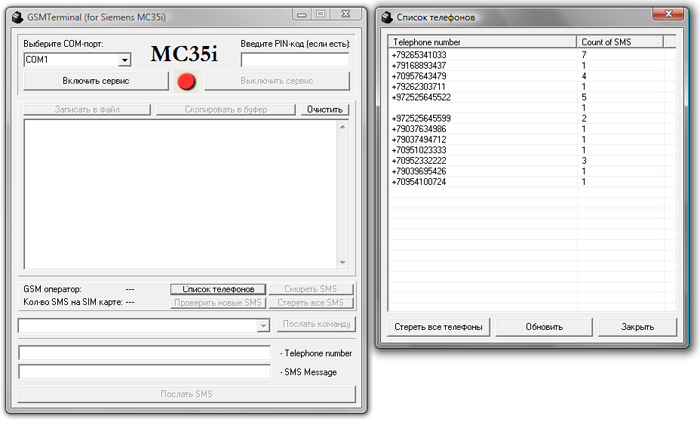Click the Включить сервис button
Viewport: 700px width, 422px height.
pyautogui.click(x=96, y=81)
